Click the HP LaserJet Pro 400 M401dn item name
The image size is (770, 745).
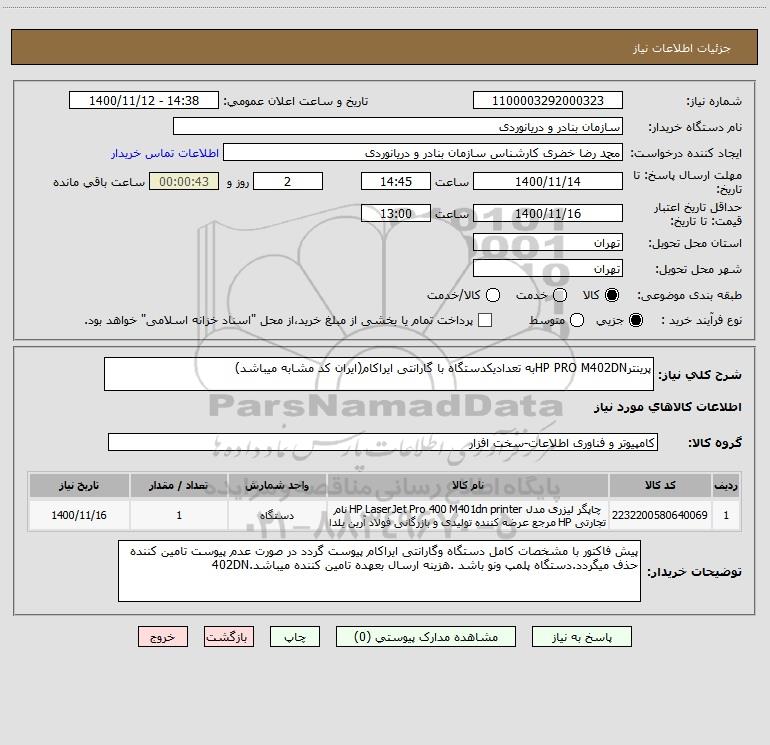point(468,515)
